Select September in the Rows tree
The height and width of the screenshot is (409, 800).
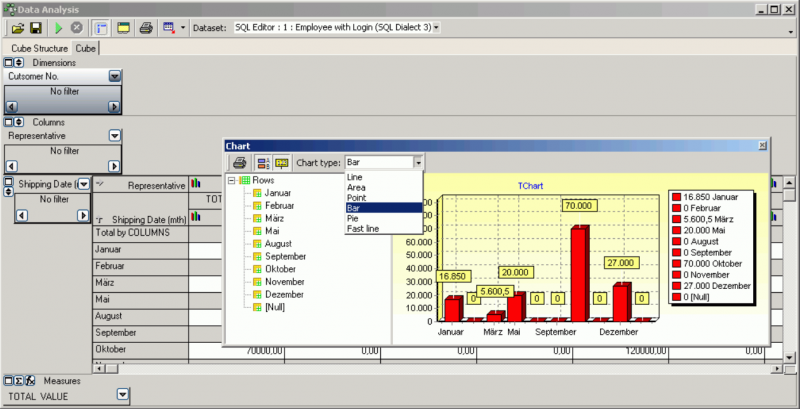pos(285,257)
